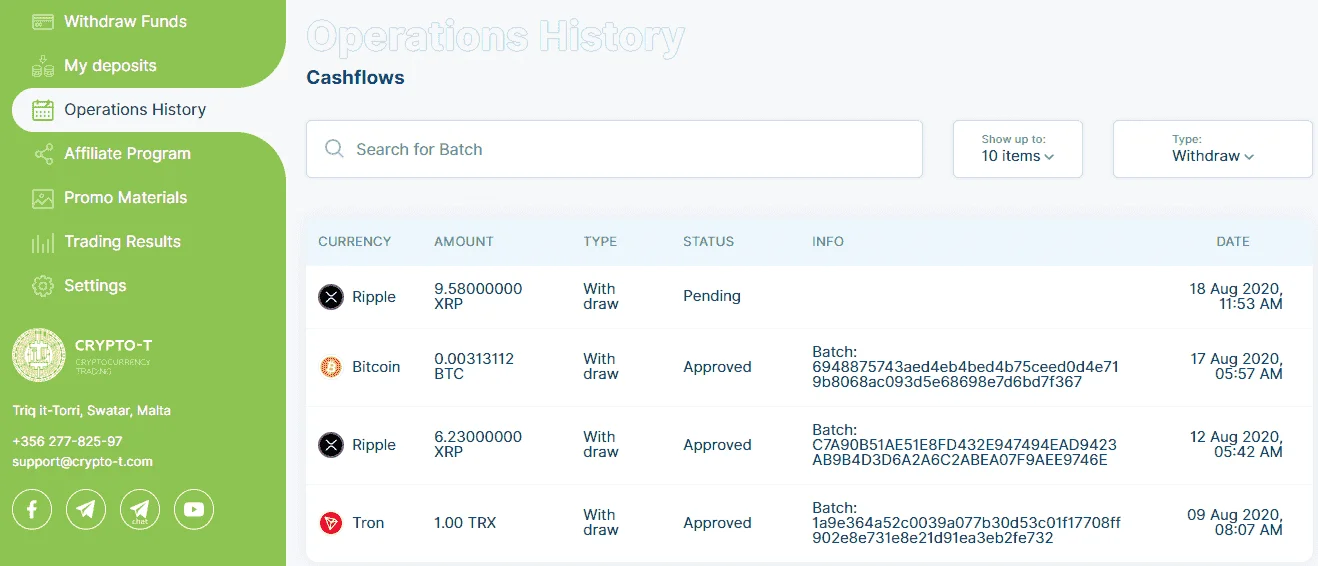The width and height of the screenshot is (1318, 566).
Task: Click the search magnifier icon
Action: 335,149
